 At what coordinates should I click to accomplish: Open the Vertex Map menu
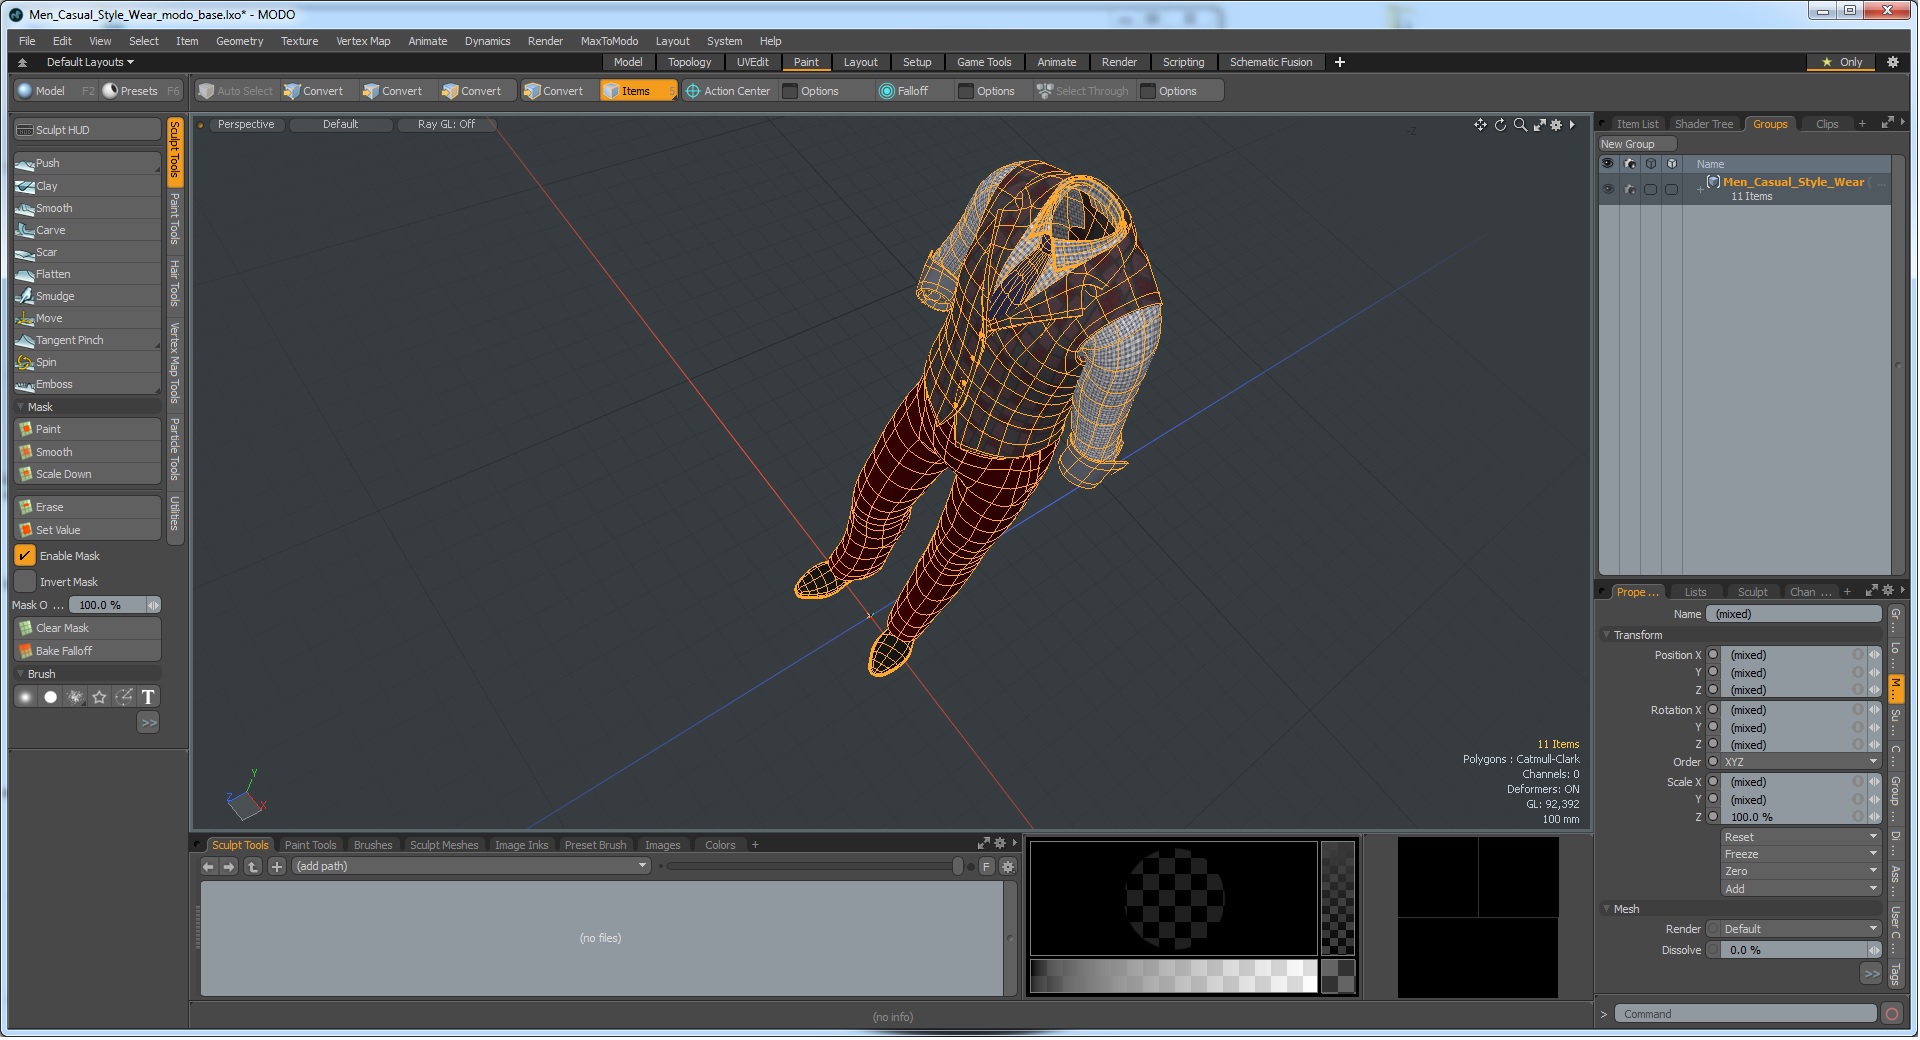point(363,41)
